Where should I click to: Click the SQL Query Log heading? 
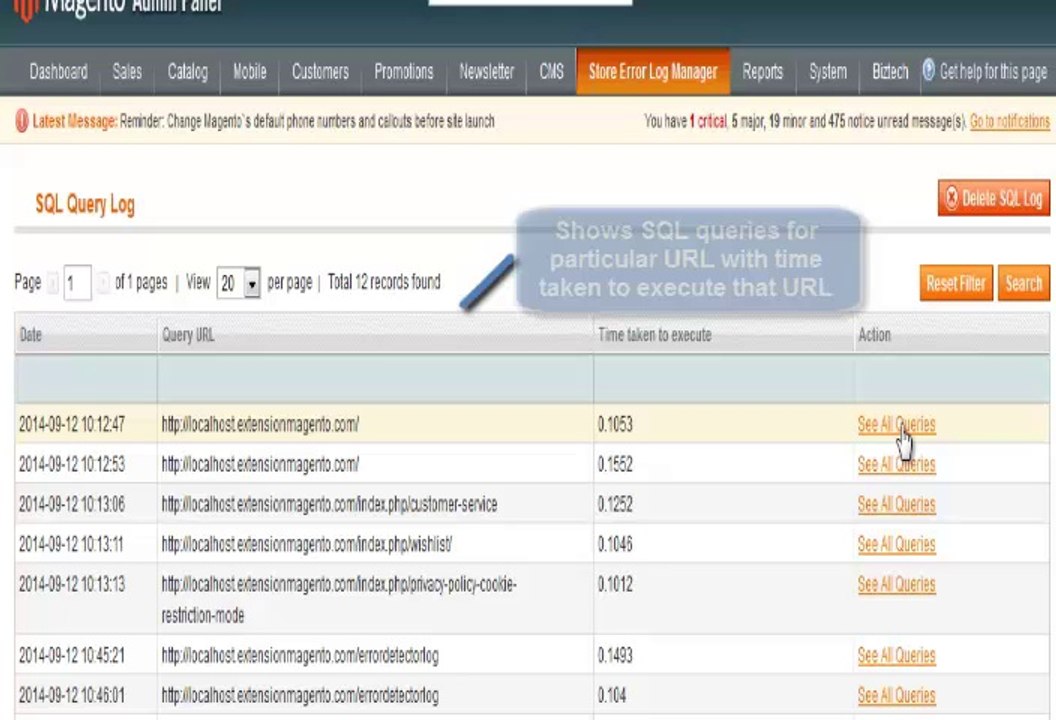pyautogui.click(x=85, y=204)
